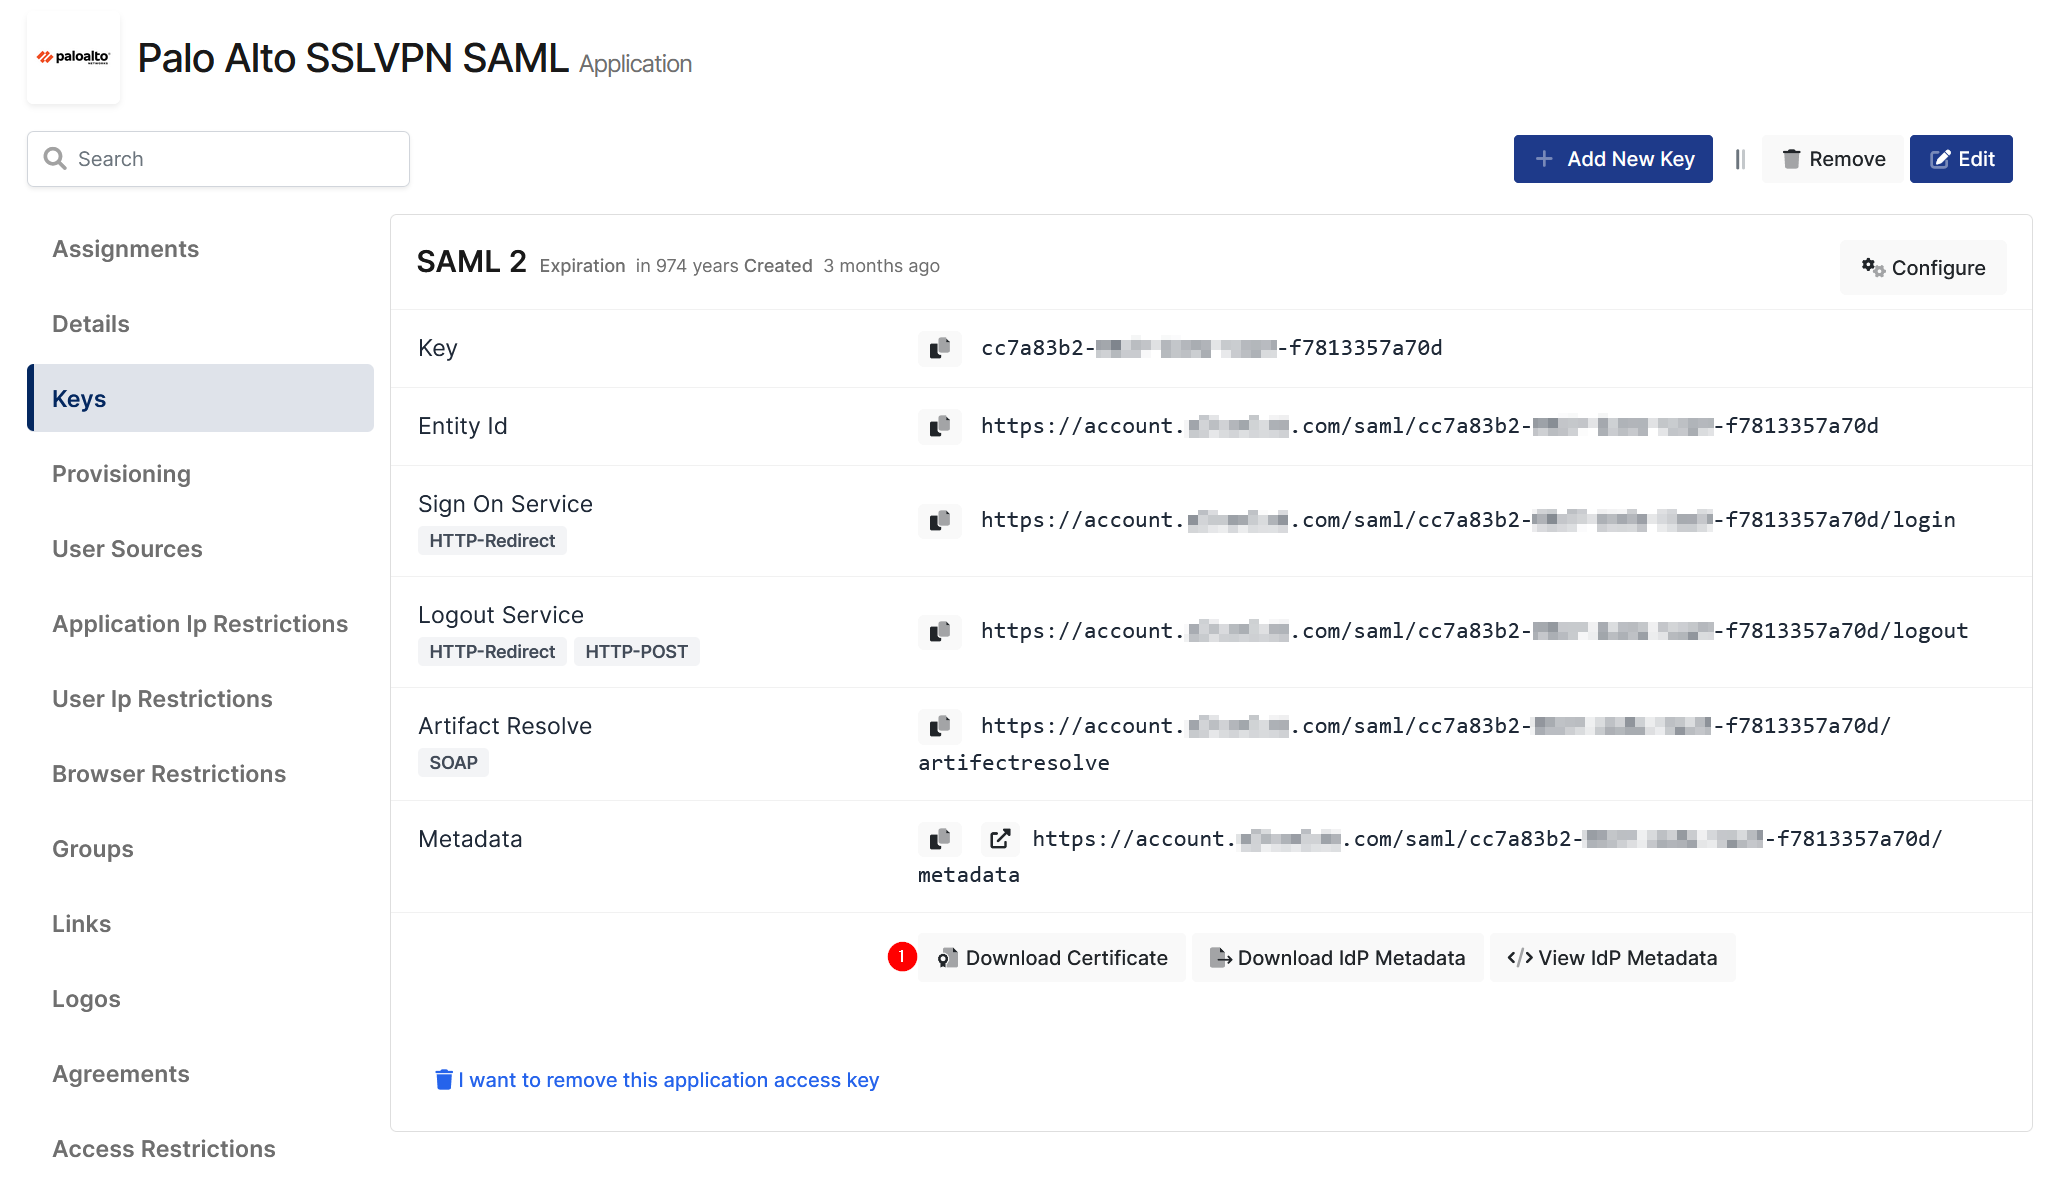Copy the Artifact Resolve URL

click(x=939, y=726)
